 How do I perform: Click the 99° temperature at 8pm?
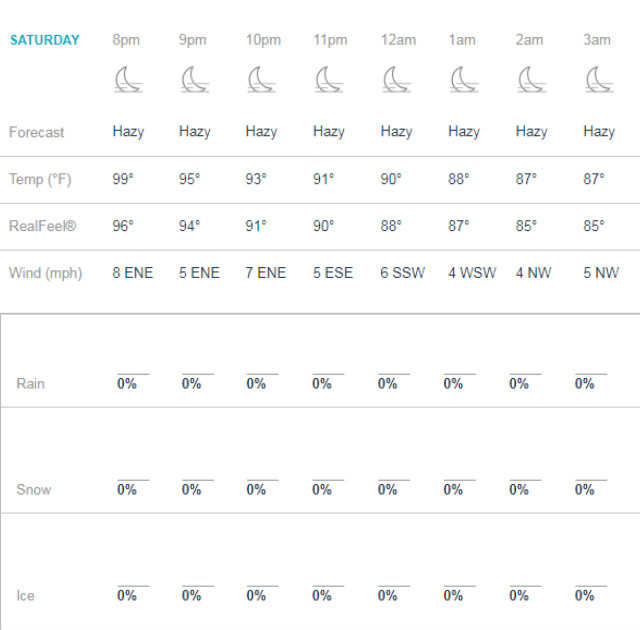[x=123, y=179]
